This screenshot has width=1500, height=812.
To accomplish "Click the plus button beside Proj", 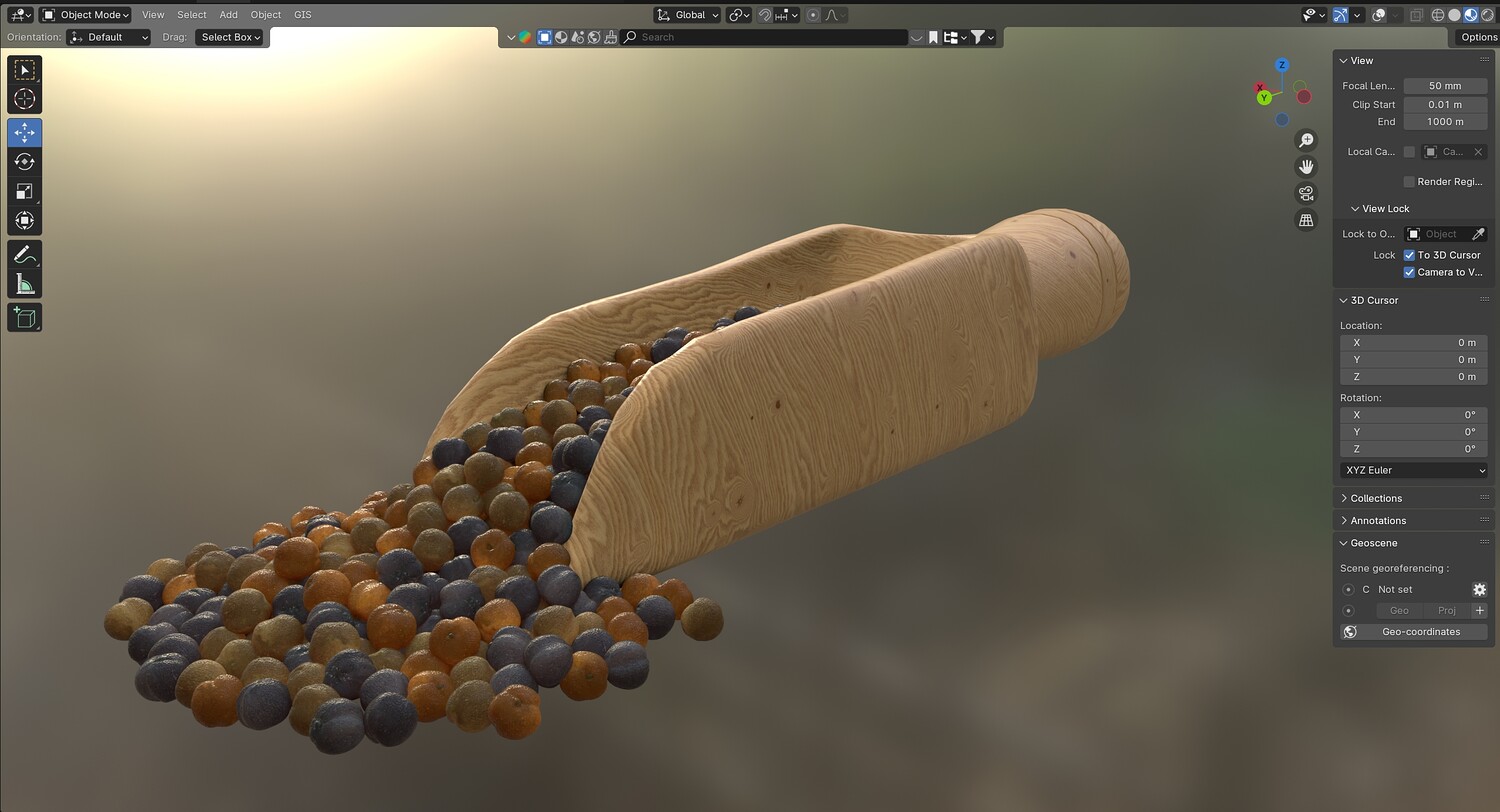I will point(1479,611).
